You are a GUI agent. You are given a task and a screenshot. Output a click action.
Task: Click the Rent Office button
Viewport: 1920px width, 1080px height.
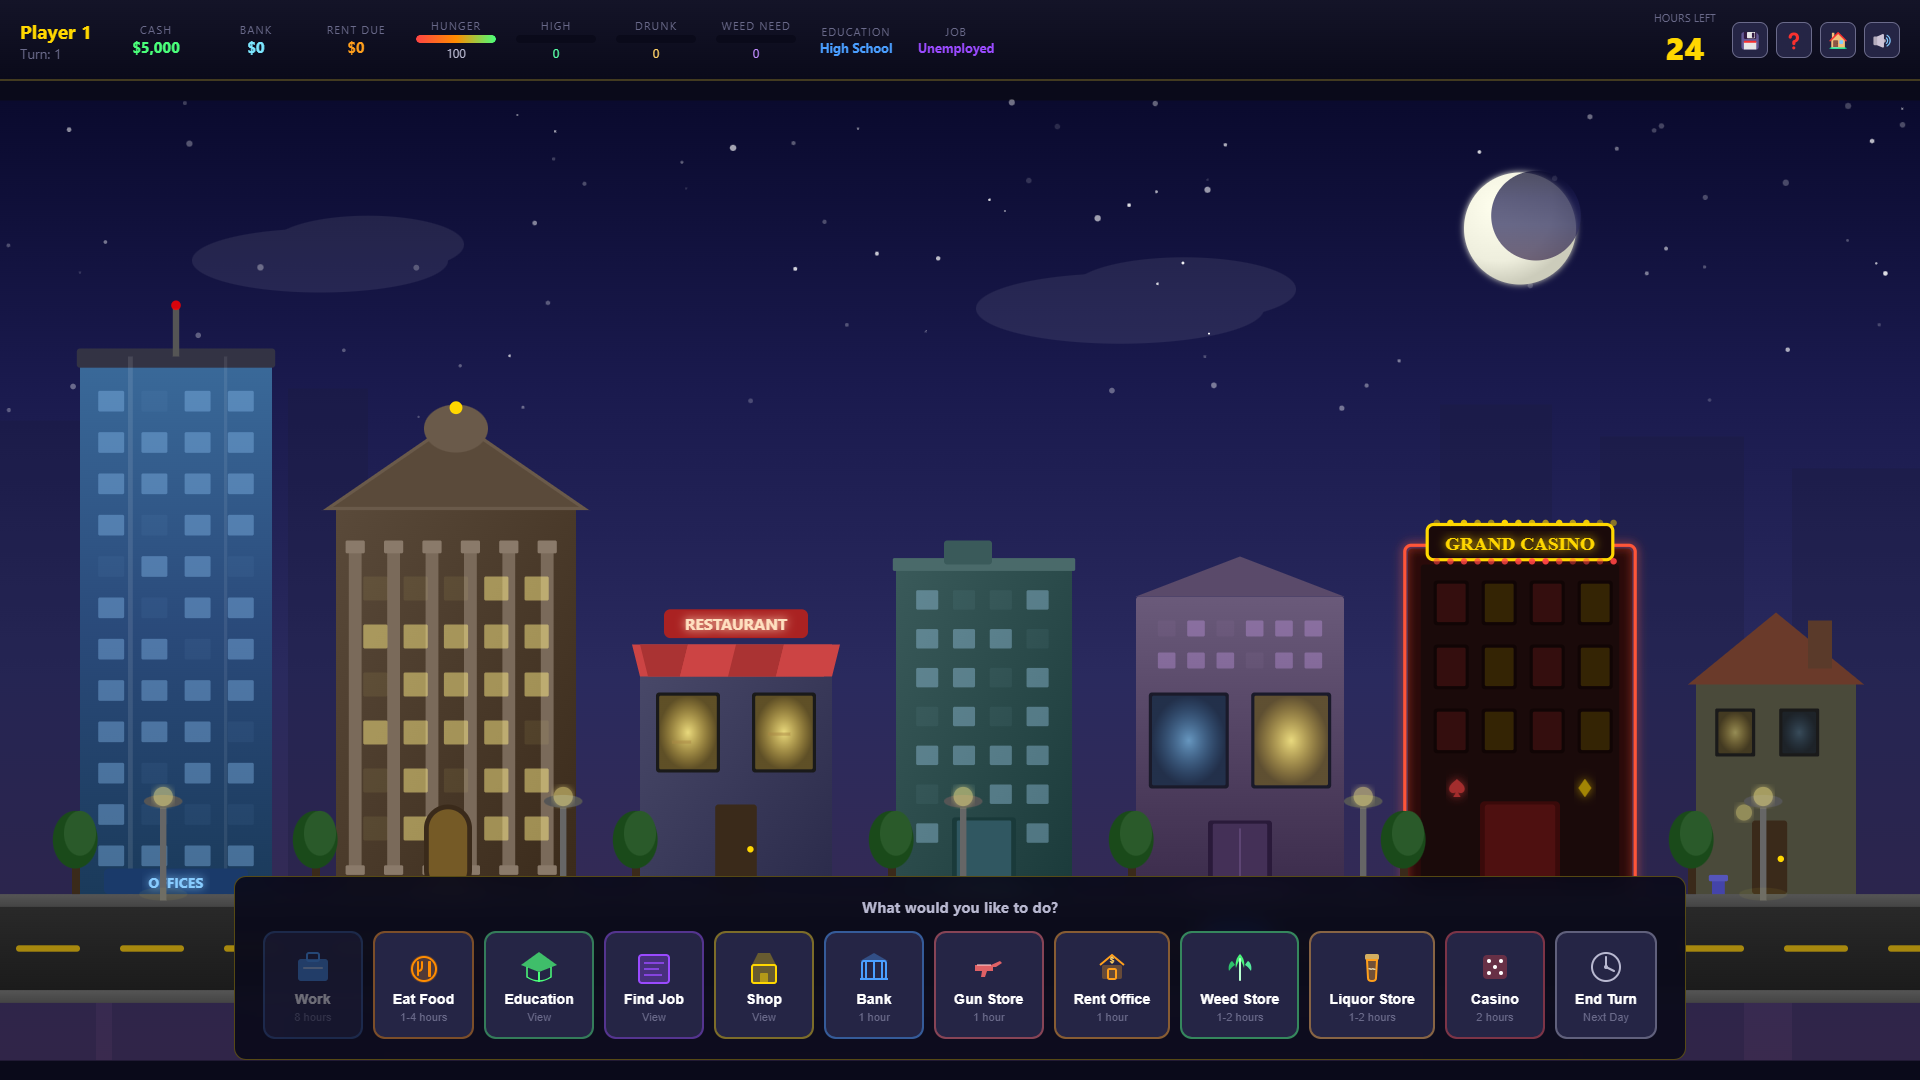1111,985
